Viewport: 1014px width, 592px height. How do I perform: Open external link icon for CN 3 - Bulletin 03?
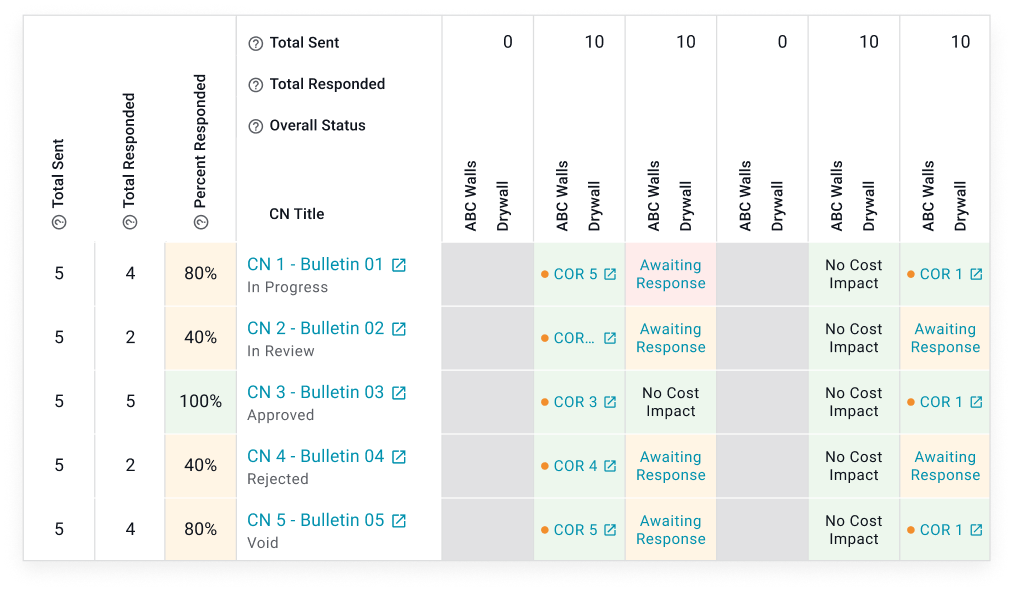(x=399, y=393)
